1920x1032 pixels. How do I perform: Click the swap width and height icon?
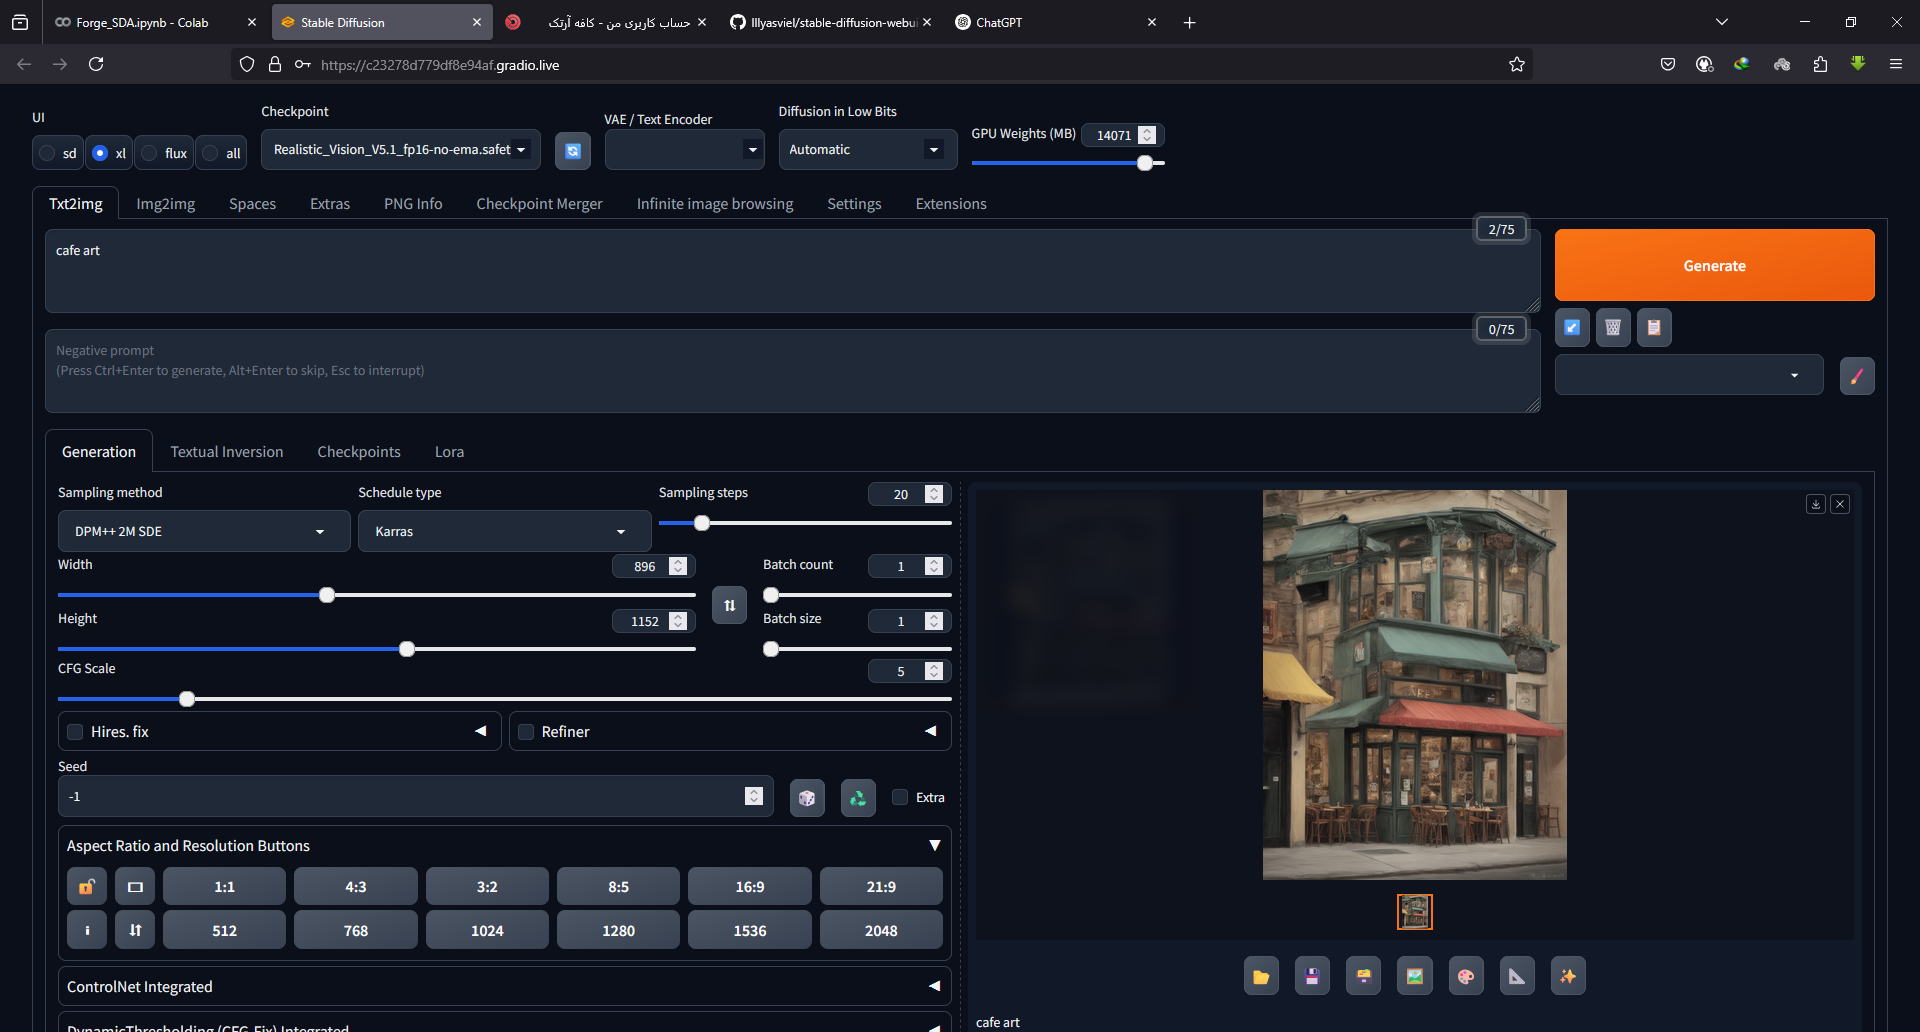729,605
